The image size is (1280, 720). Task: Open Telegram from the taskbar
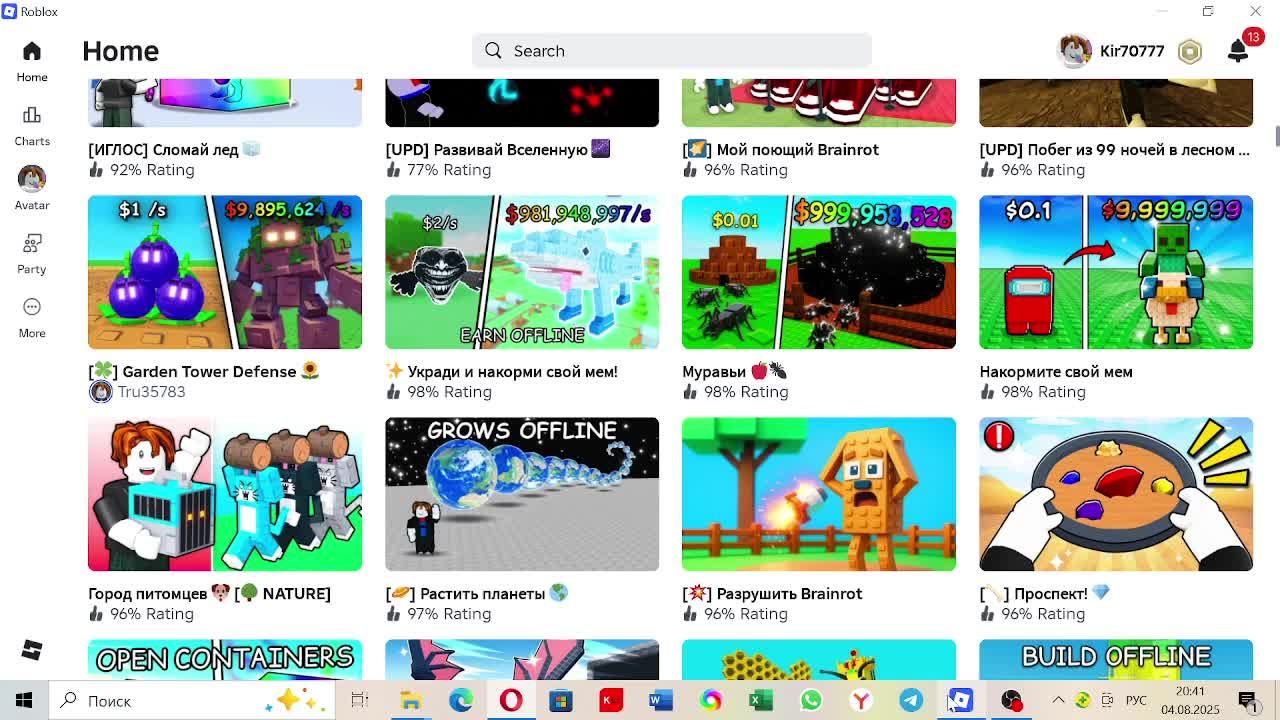click(x=910, y=700)
